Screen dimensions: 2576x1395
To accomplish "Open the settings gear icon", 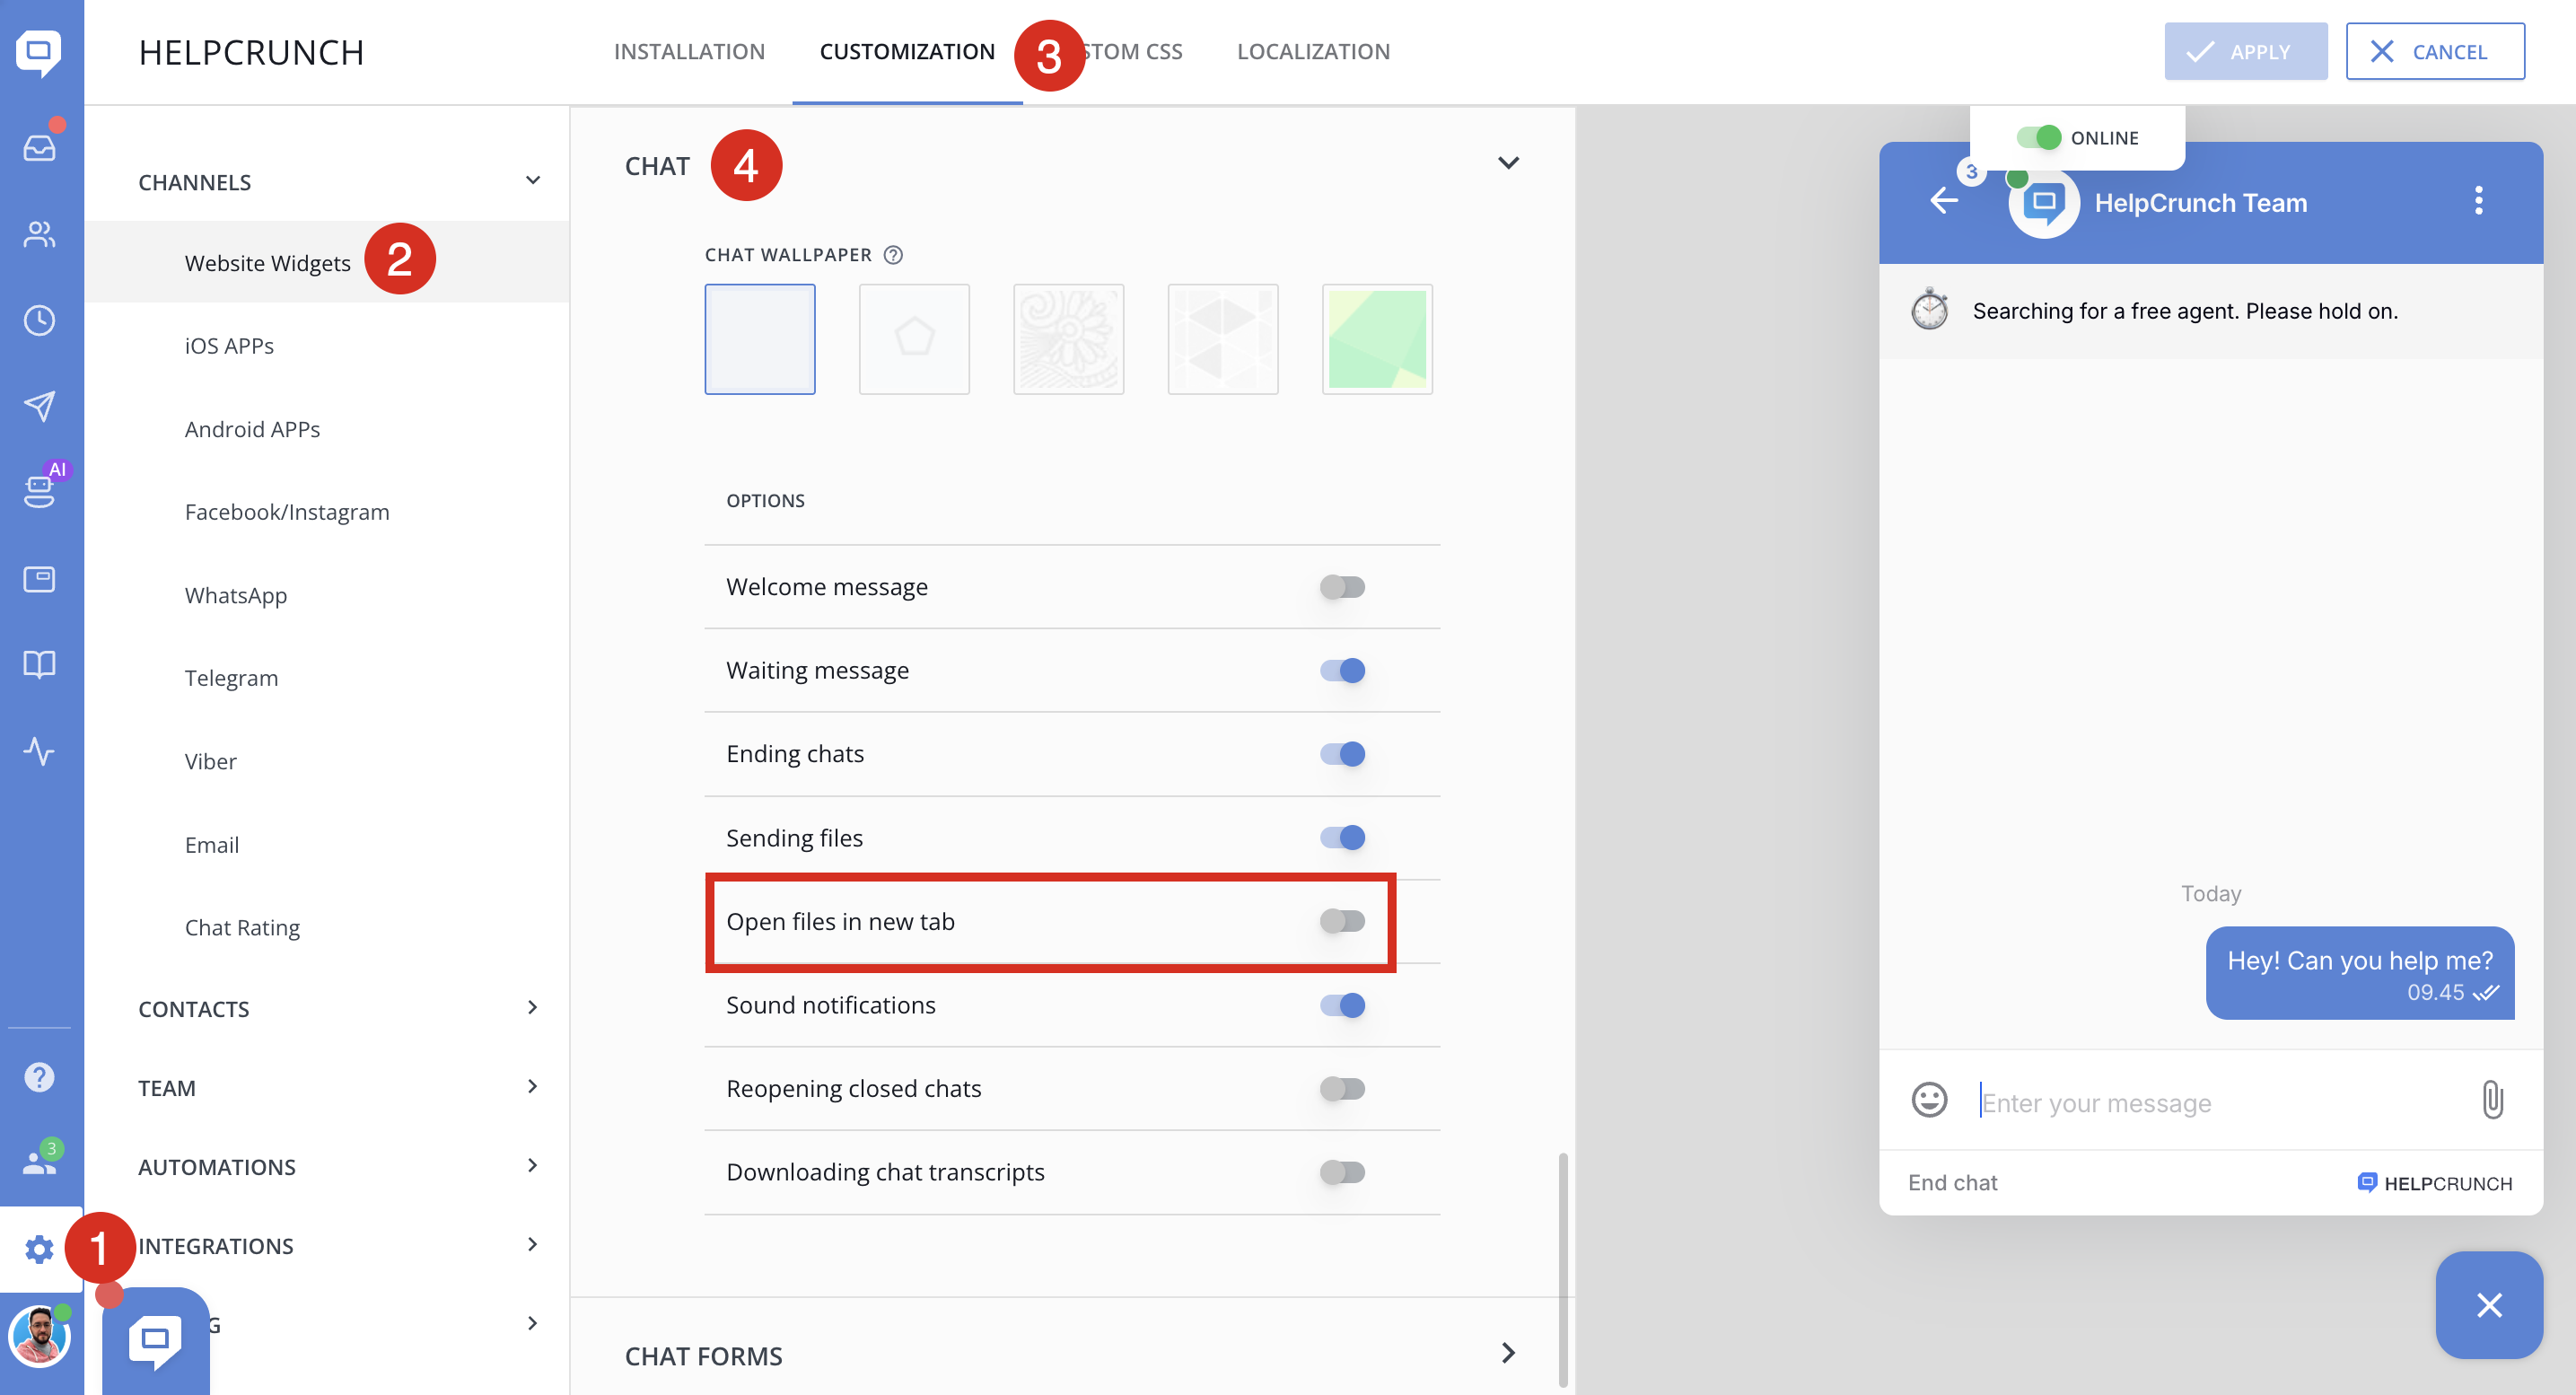I will (39, 1249).
